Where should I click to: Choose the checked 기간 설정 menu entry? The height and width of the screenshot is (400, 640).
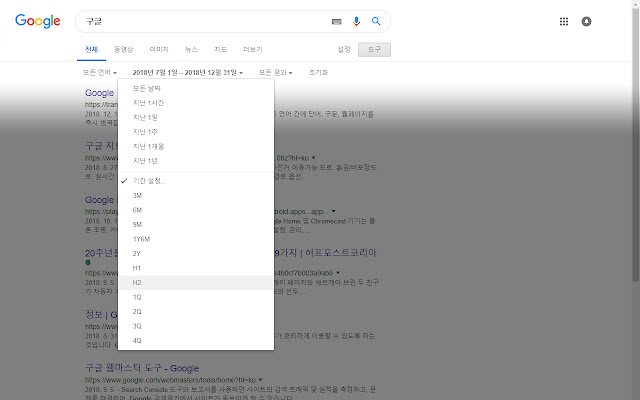coord(196,181)
